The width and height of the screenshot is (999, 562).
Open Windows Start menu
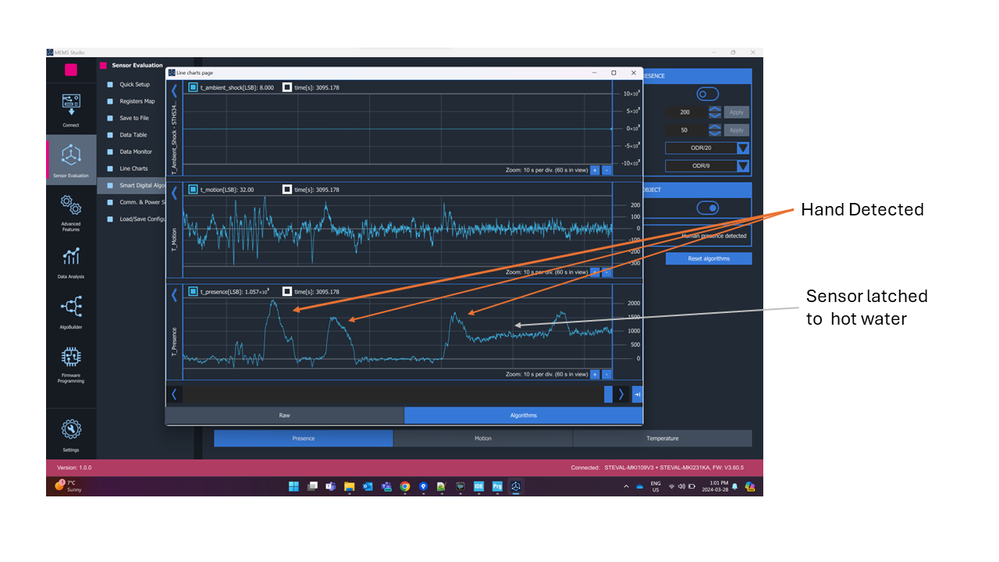pyautogui.click(x=293, y=486)
